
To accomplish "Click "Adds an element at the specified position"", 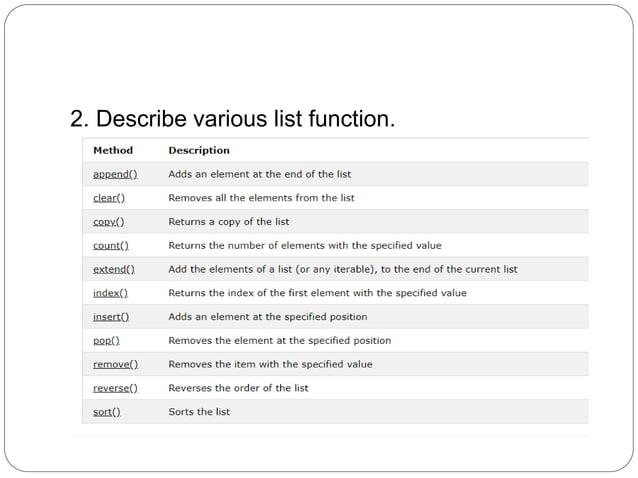I will click(267, 316).
